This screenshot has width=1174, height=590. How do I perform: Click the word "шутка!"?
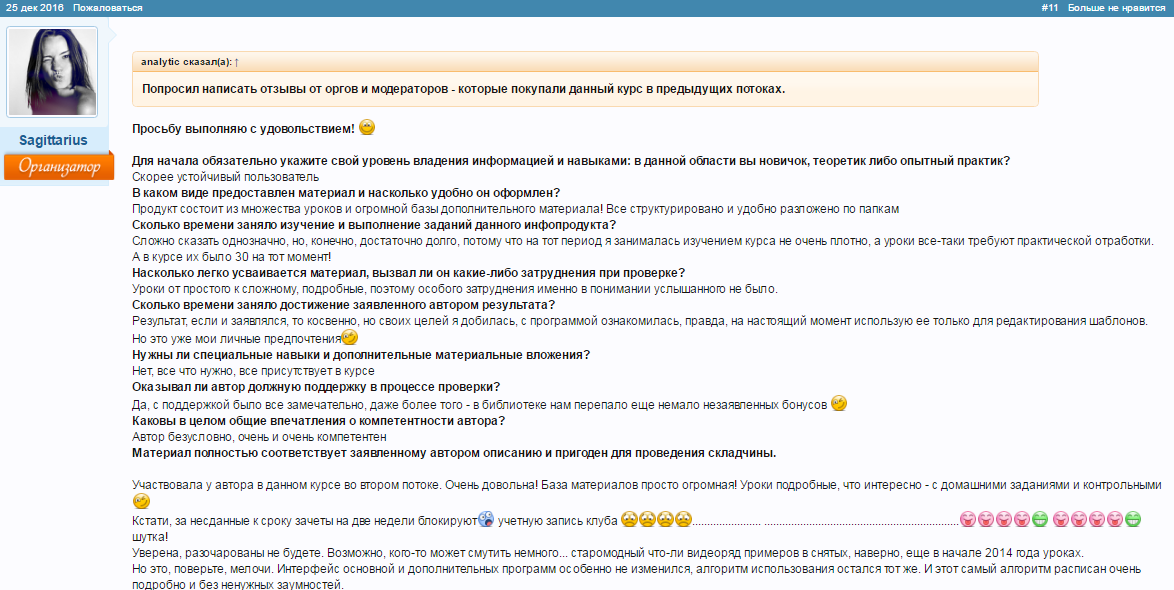150,537
